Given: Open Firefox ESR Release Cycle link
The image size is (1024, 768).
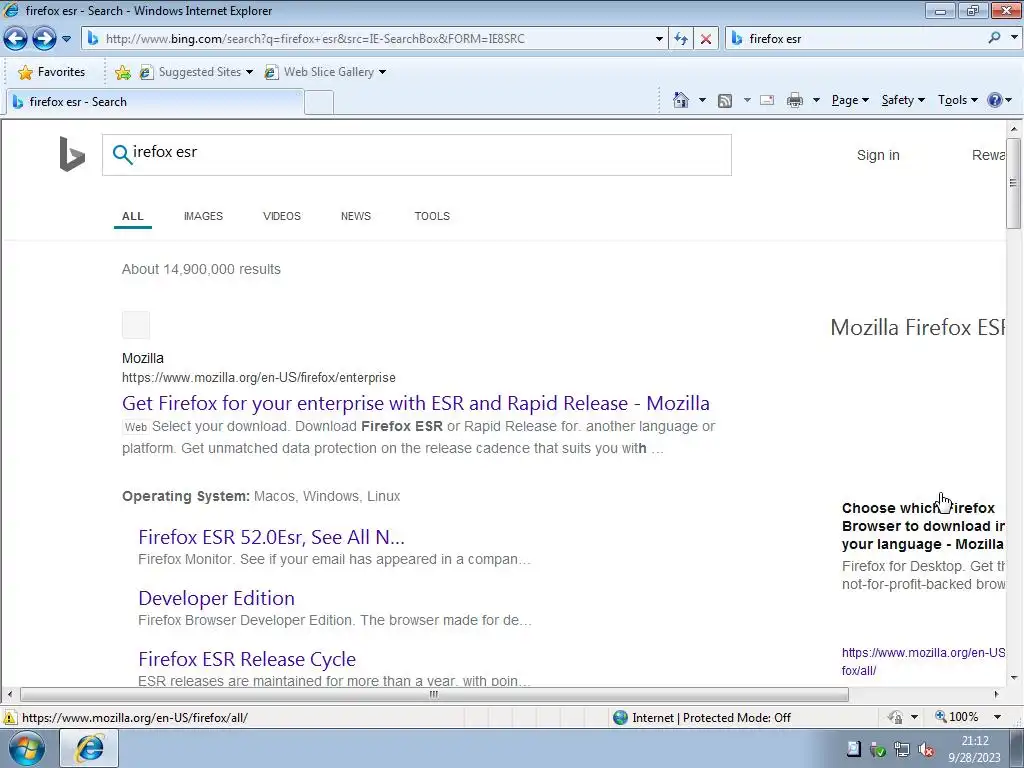Looking at the screenshot, I should point(247,659).
